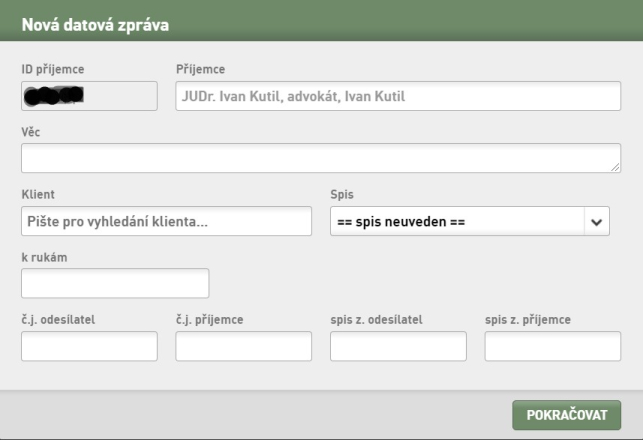This screenshot has width=643, height=440.
Task: Click inside the Věc subject textarea
Action: (x=321, y=158)
